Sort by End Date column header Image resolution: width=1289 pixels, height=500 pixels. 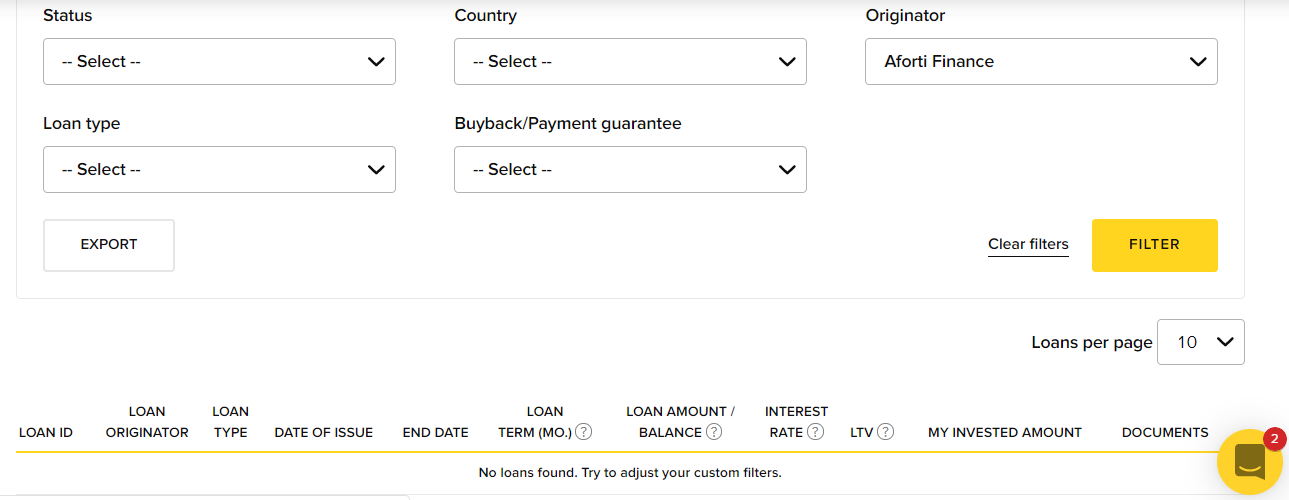point(435,433)
